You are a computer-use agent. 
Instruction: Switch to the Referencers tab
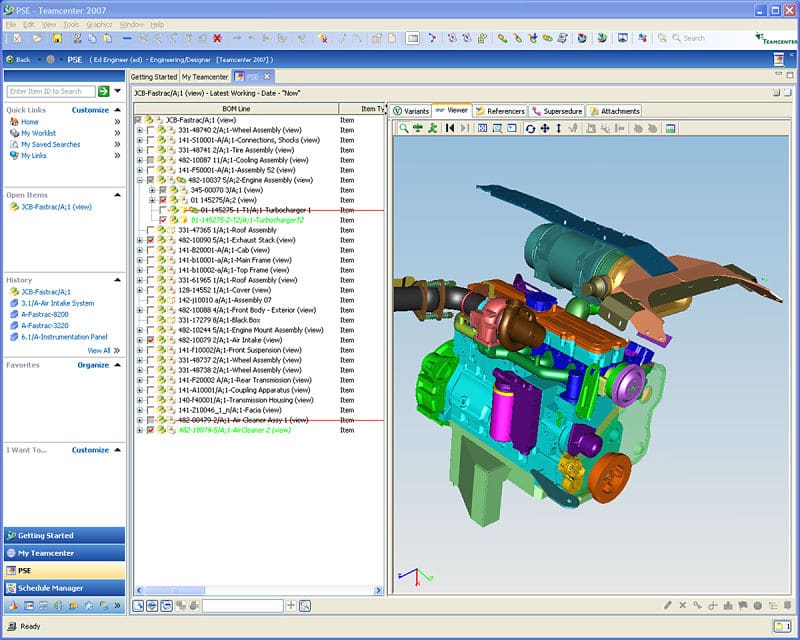[509, 111]
